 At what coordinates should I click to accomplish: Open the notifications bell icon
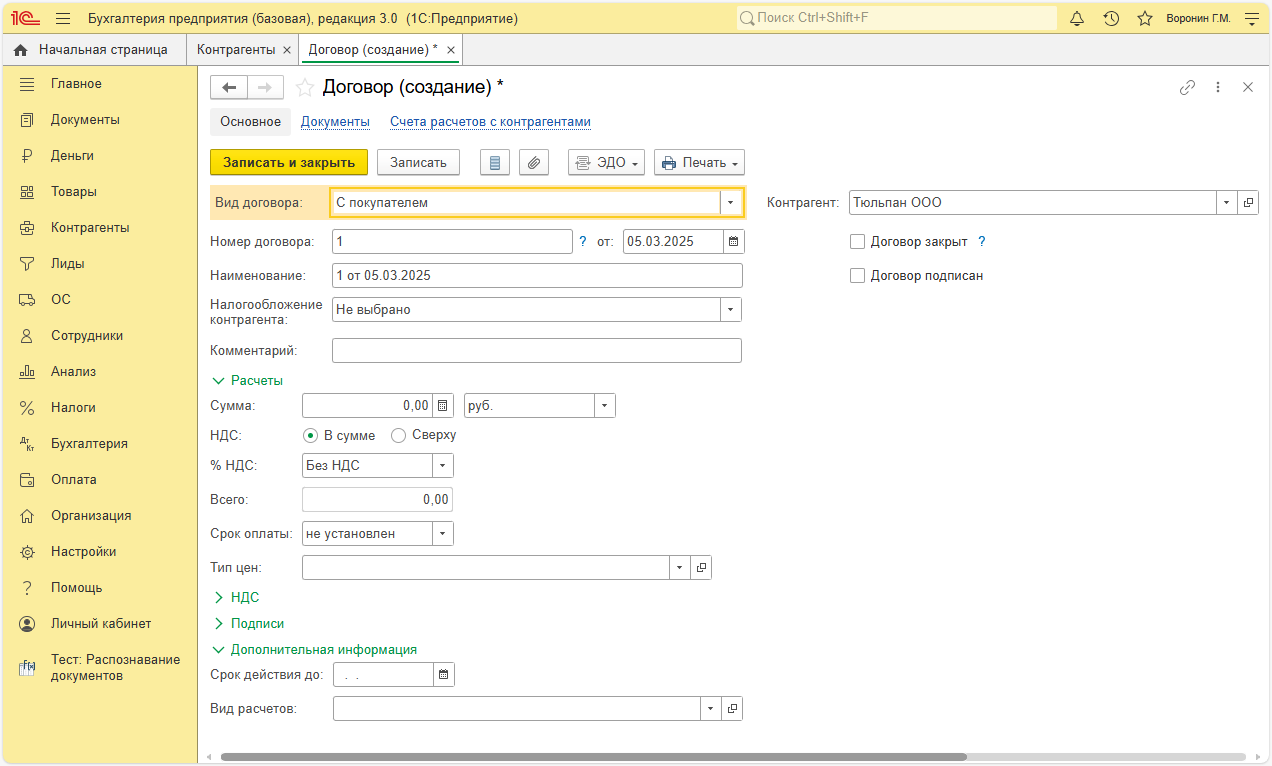(1077, 18)
